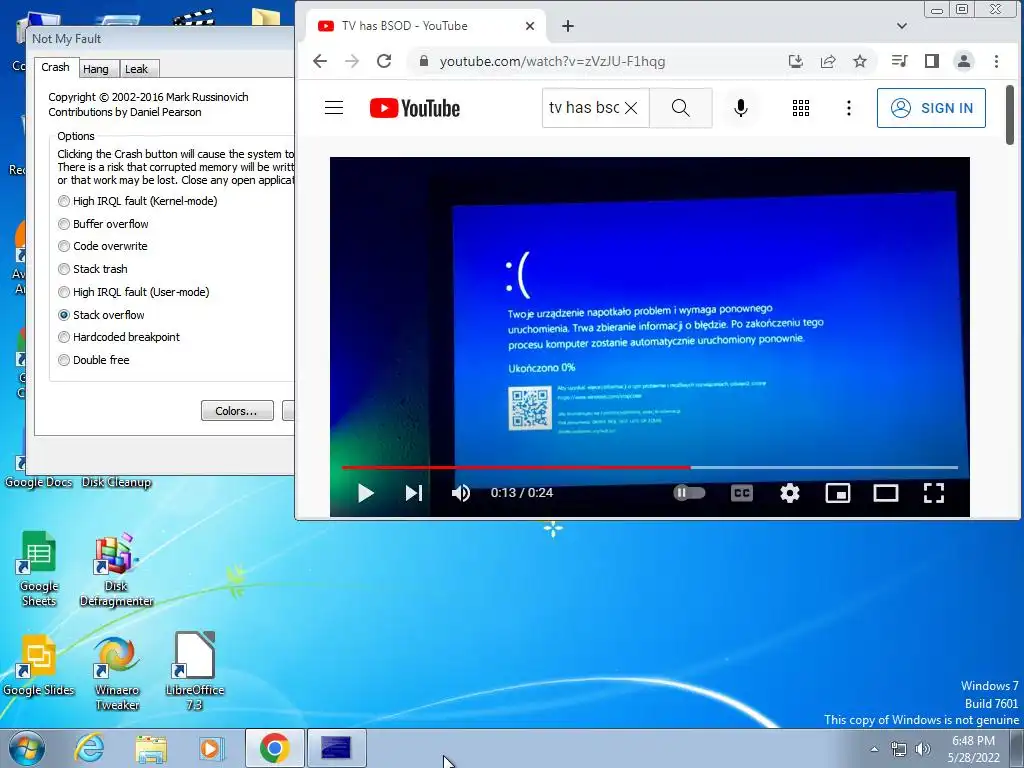1024x768 pixels.
Task: Open Windows Media Player from taskbar
Action: (x=212, y=748)
